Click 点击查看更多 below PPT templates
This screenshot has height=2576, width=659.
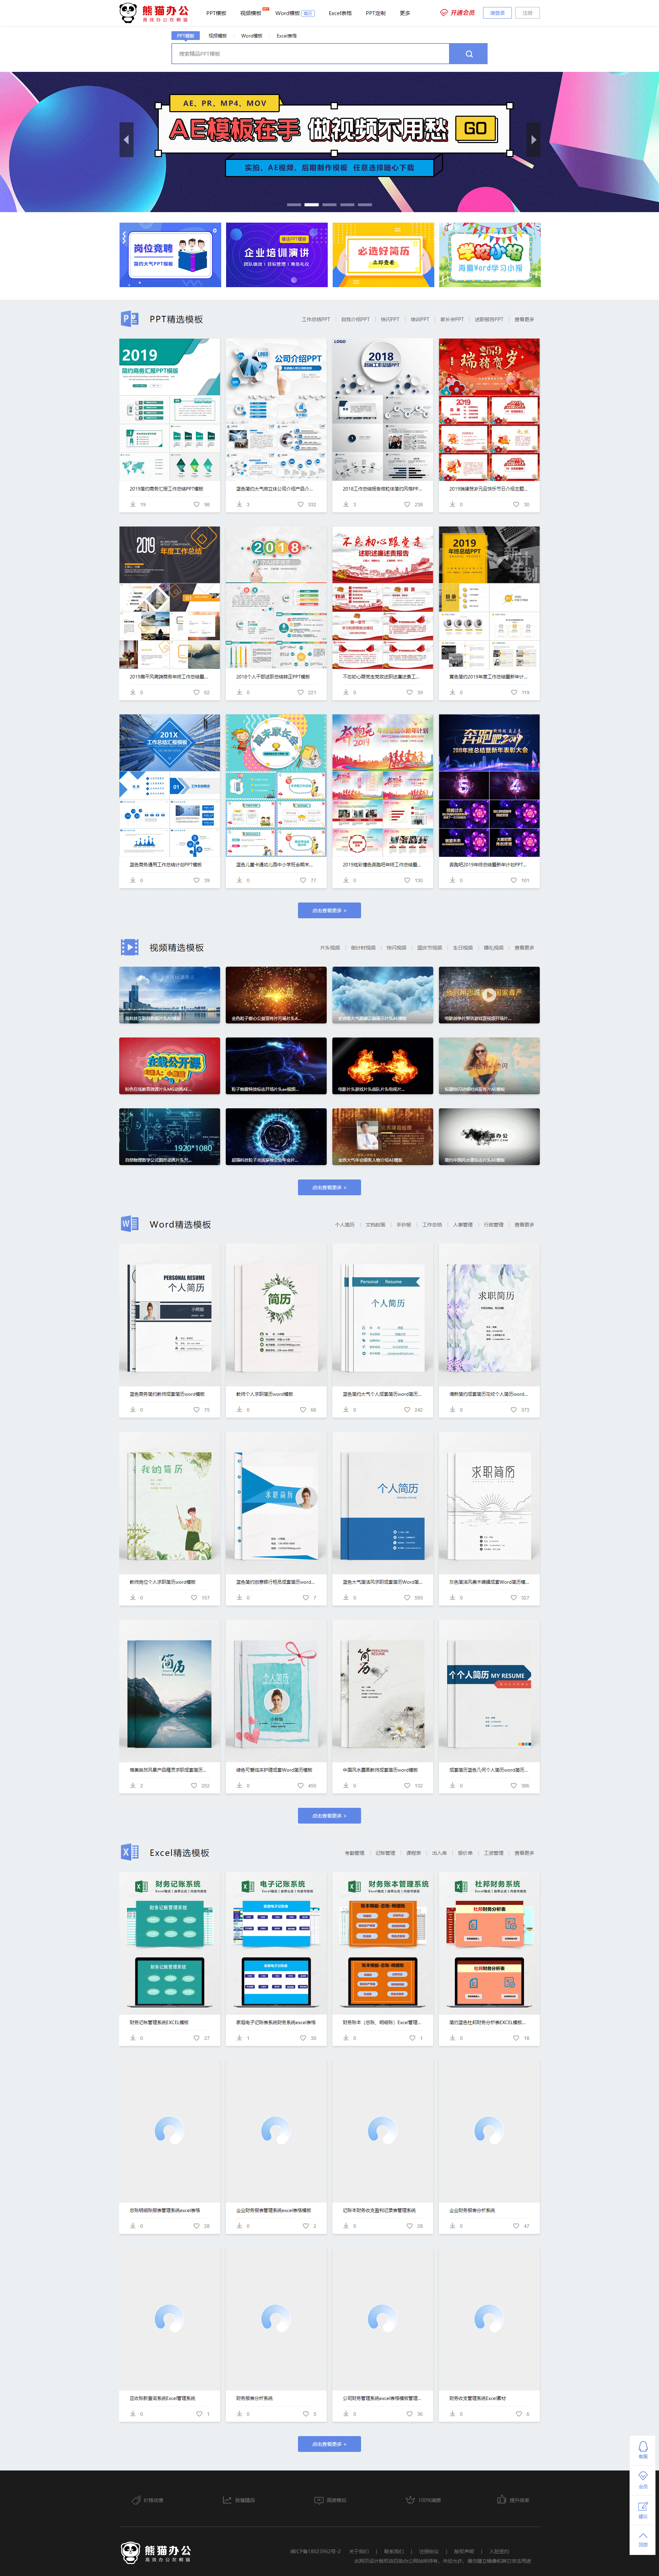tap(329, 910)
